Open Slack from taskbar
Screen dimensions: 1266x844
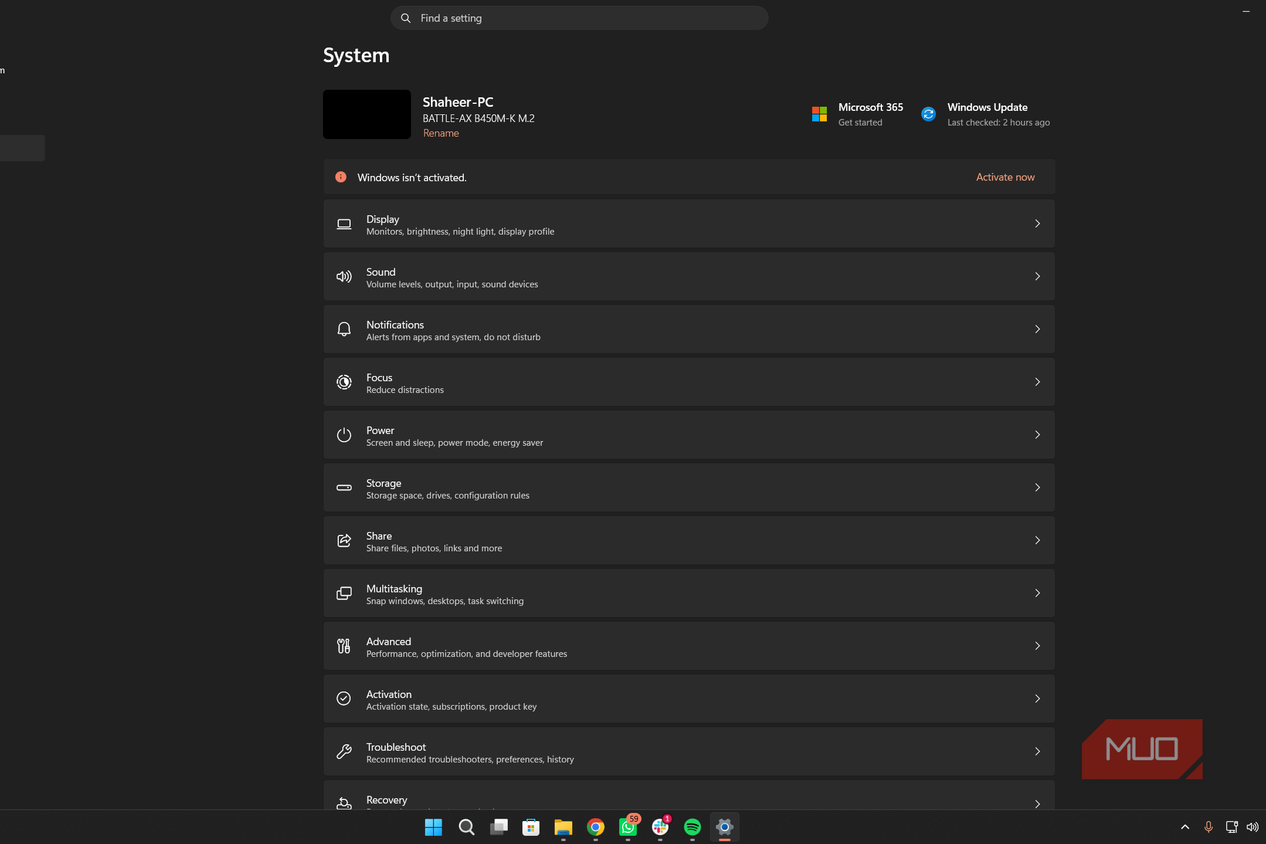(660, 827)
